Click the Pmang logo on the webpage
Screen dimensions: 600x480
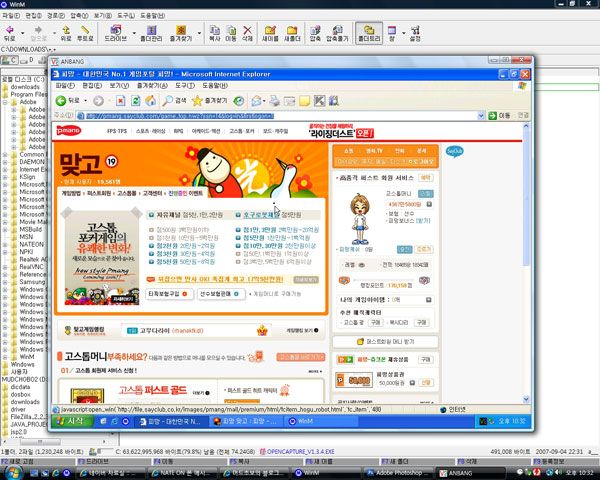68,131
